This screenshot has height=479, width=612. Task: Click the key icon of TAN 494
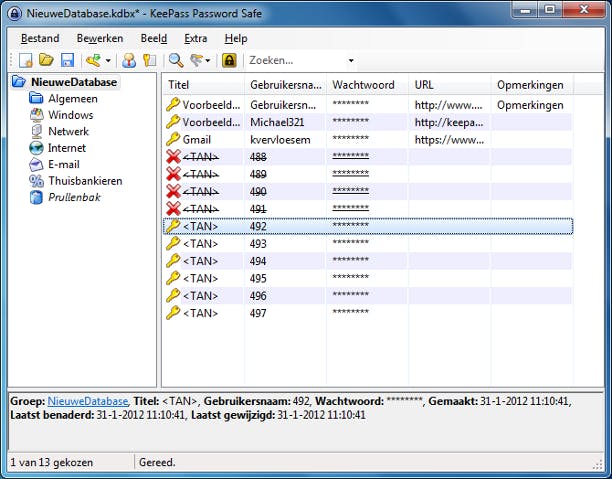(173, 261)
